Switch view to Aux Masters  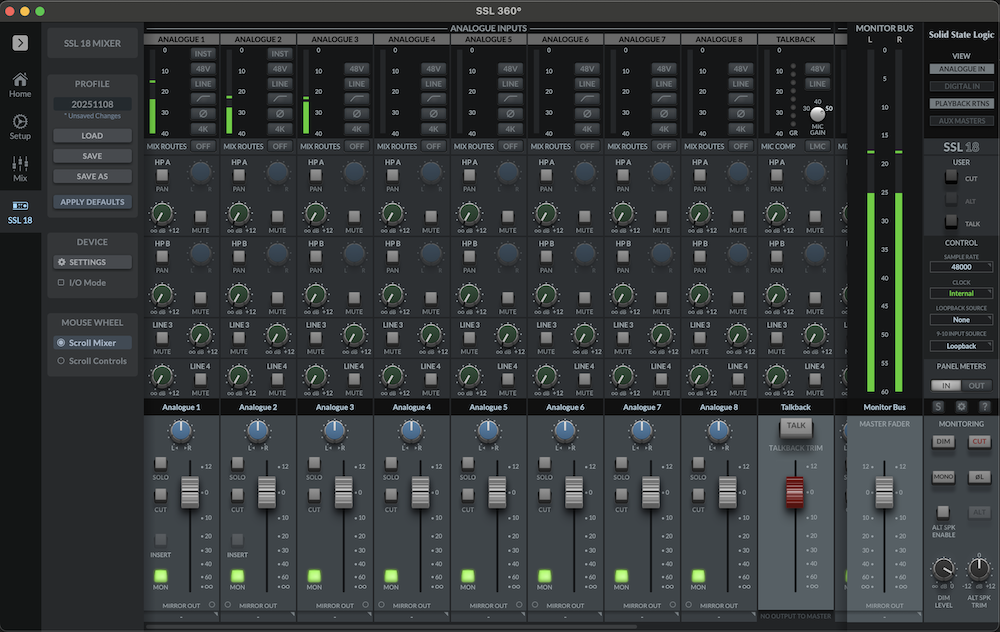coord(961,120)
